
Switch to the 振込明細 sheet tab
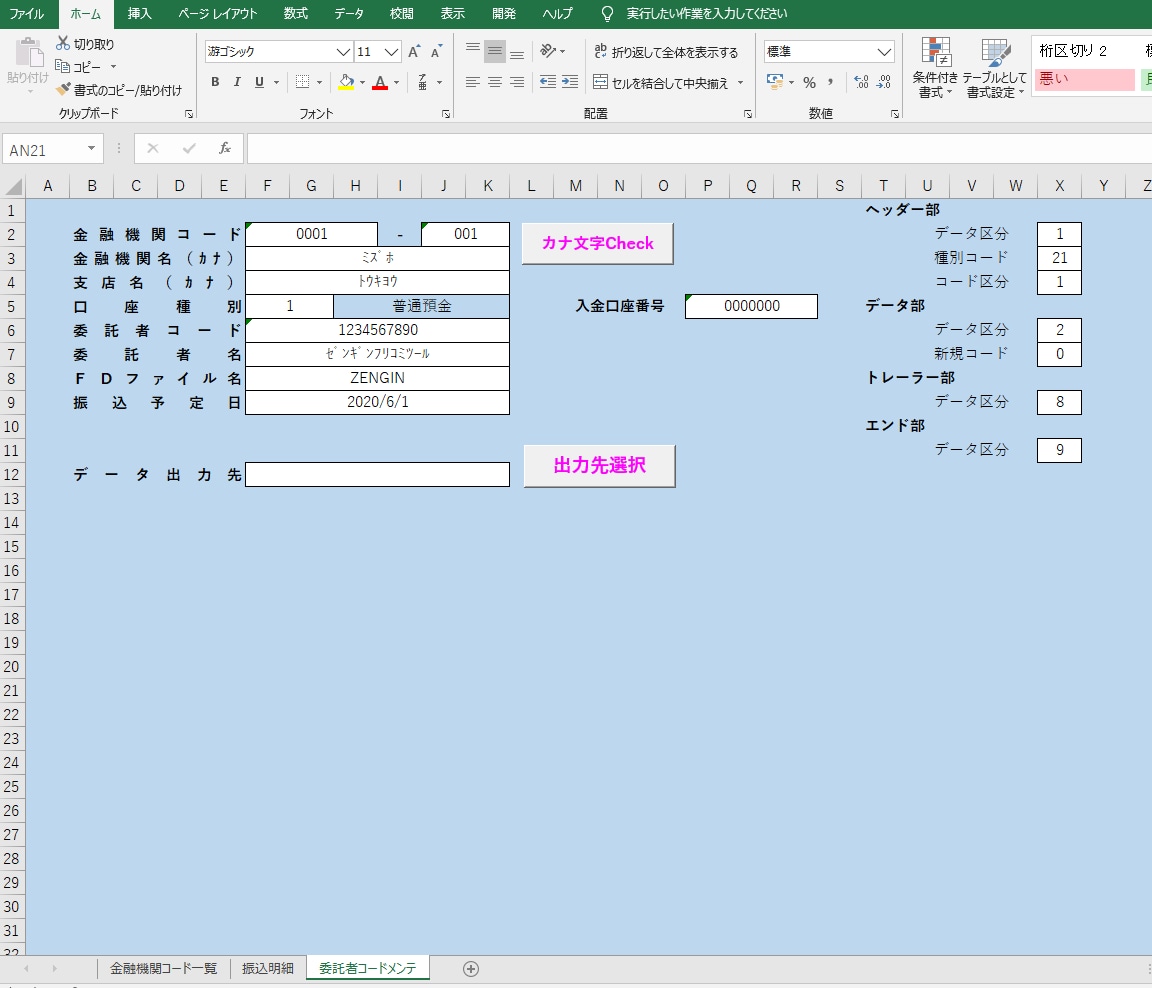point(268,968)
